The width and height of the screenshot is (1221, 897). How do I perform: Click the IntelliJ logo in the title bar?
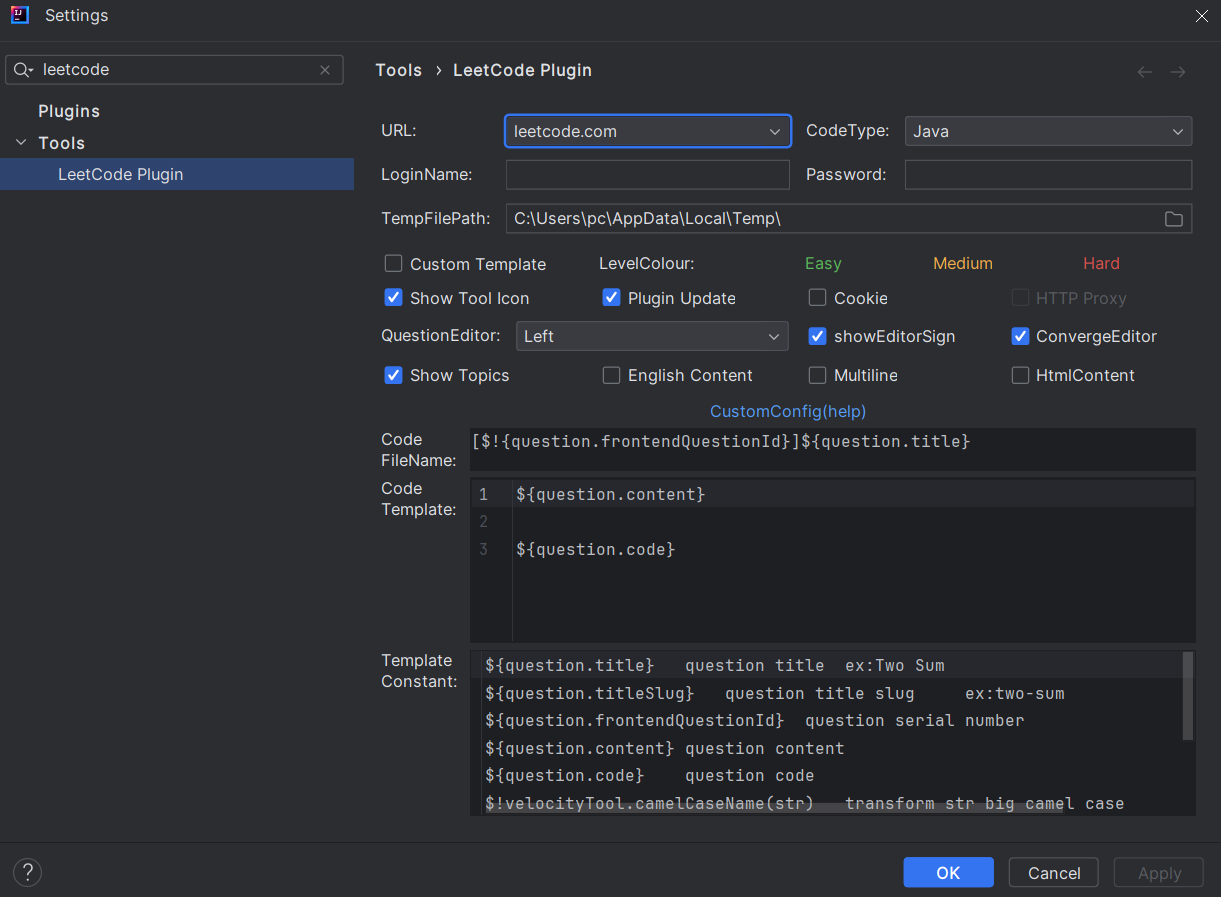pyautogui.click(x=19, y=15)
